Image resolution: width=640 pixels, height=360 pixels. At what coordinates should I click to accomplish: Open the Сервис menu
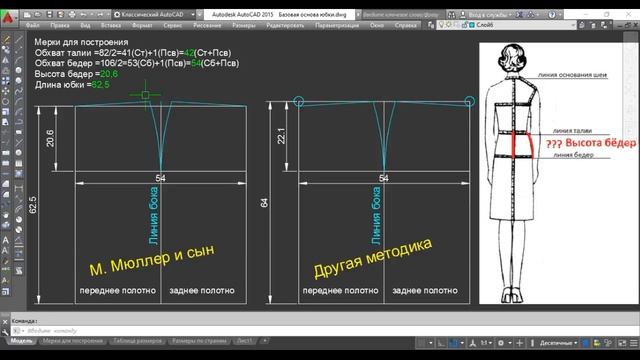click(x=172, y=25)
